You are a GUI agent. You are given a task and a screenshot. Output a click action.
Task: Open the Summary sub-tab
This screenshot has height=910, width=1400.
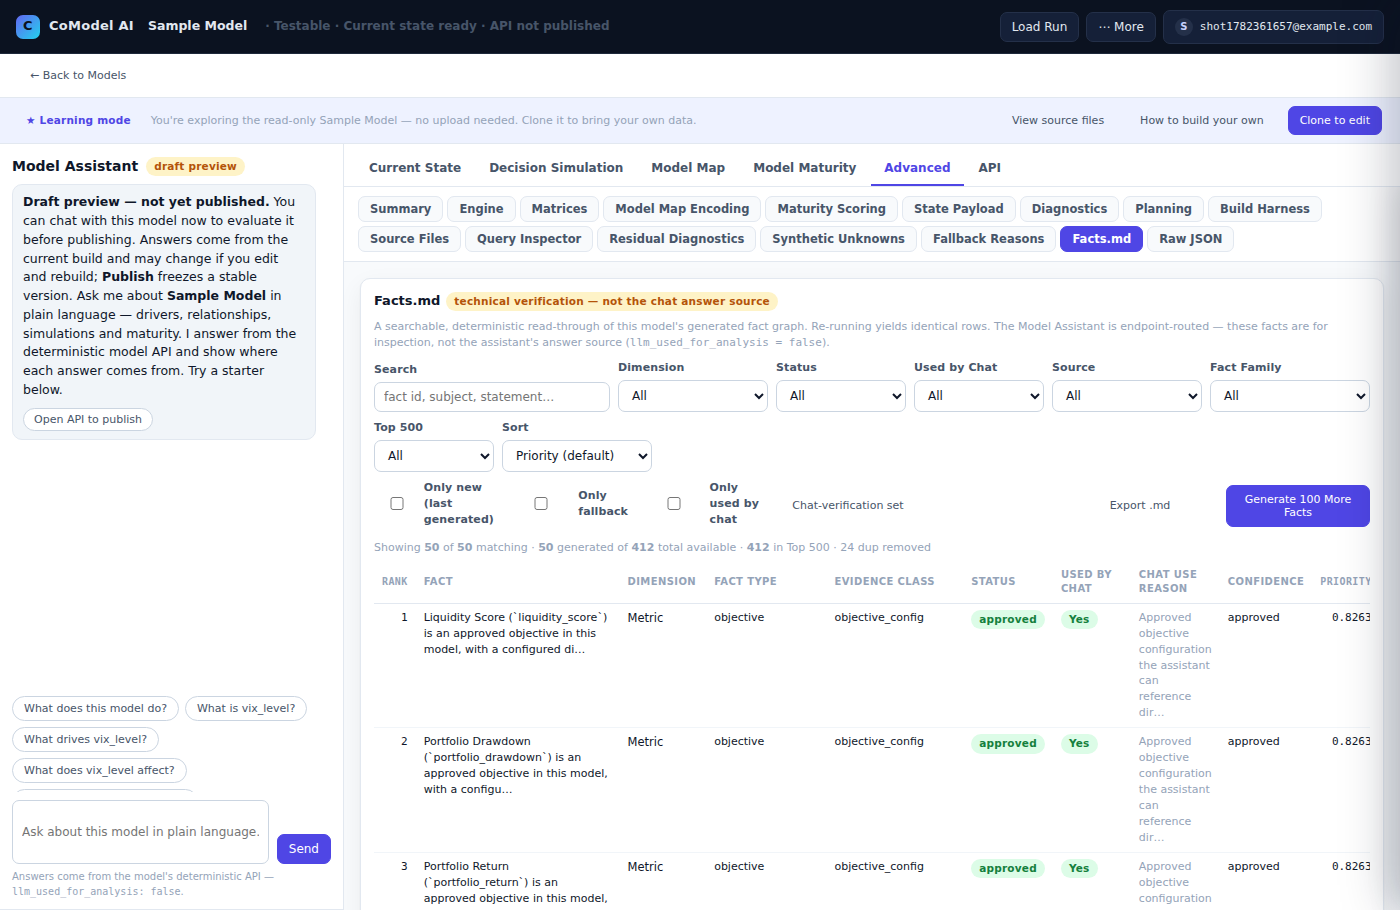click(400, 209)
